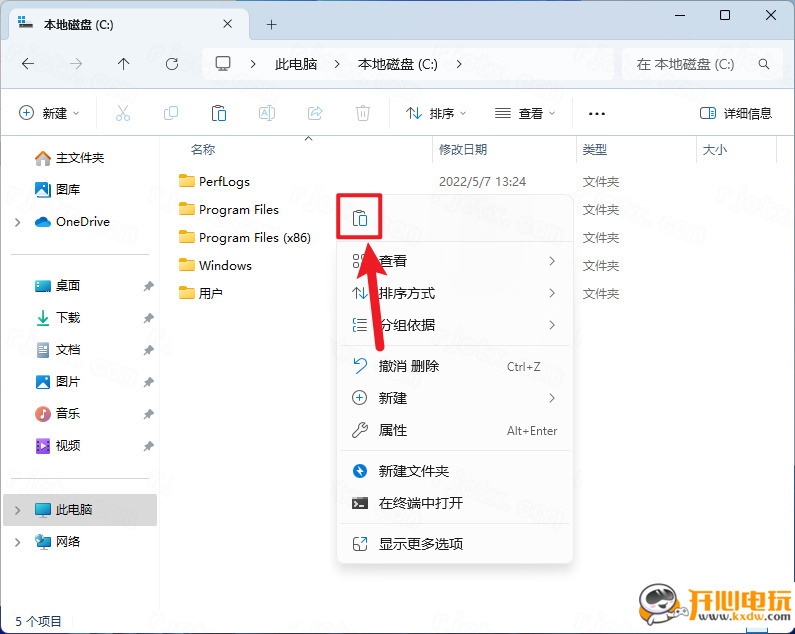The image size is (795, 634).
Task: Open a new tab with plus button
Action: pos(271,24)
